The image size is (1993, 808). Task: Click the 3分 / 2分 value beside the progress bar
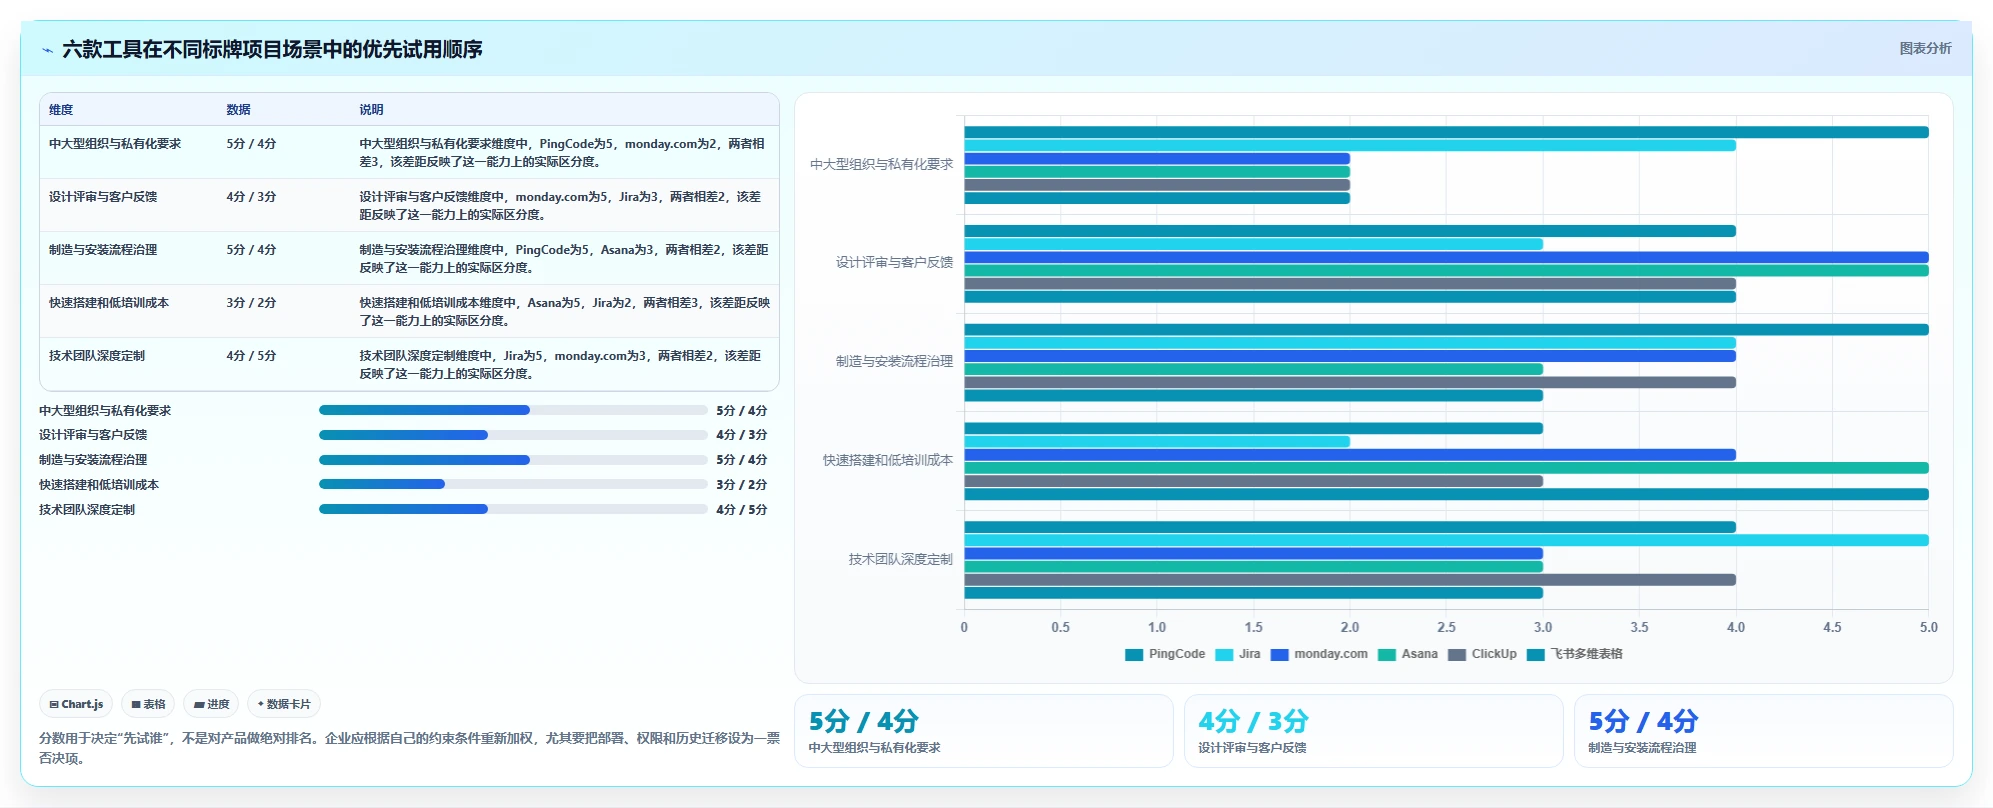pos(742,485)
